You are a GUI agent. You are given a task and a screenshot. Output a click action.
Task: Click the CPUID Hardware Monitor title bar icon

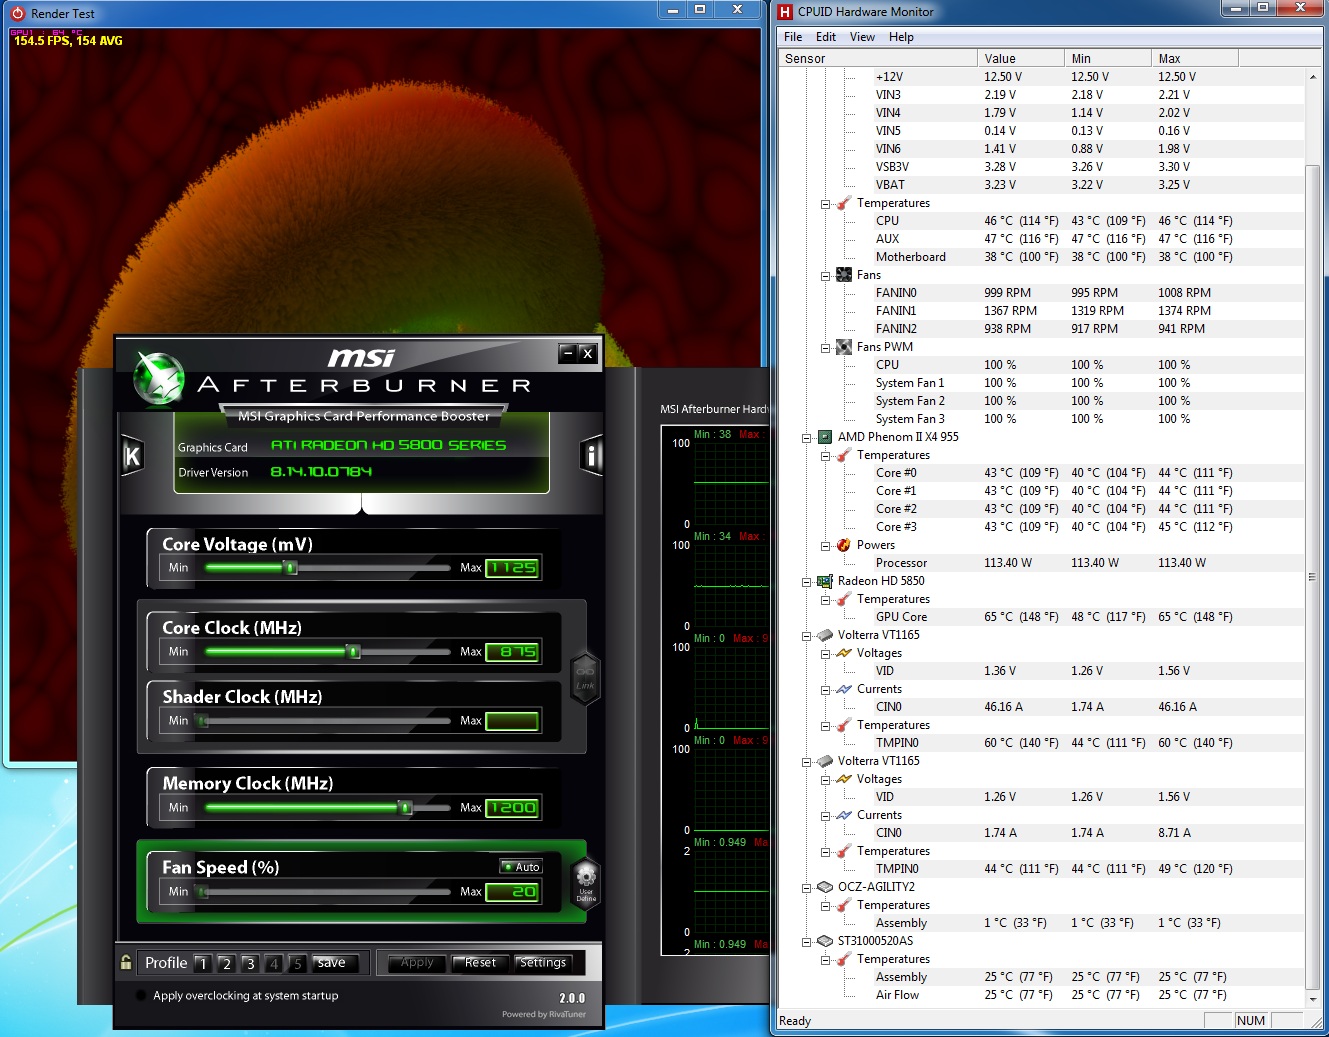click(785, 12)
